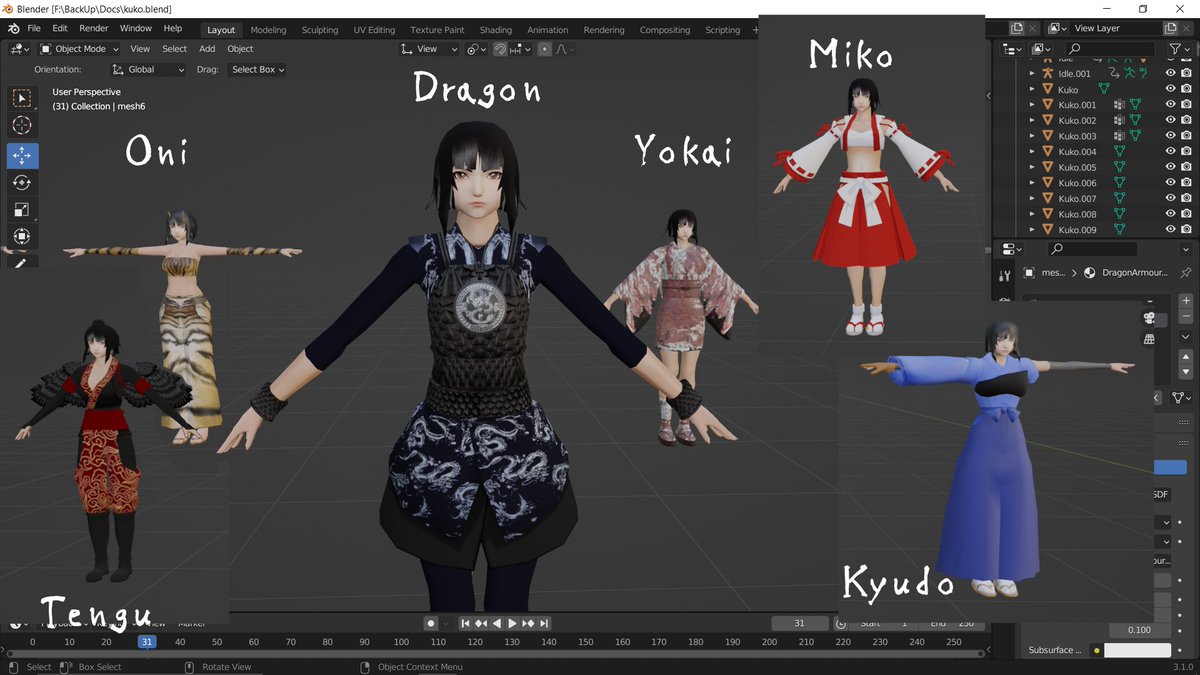Click the 0.100 value slider in properties
This screenshot has width=1200, height=675.
(x=1140, y=630)
